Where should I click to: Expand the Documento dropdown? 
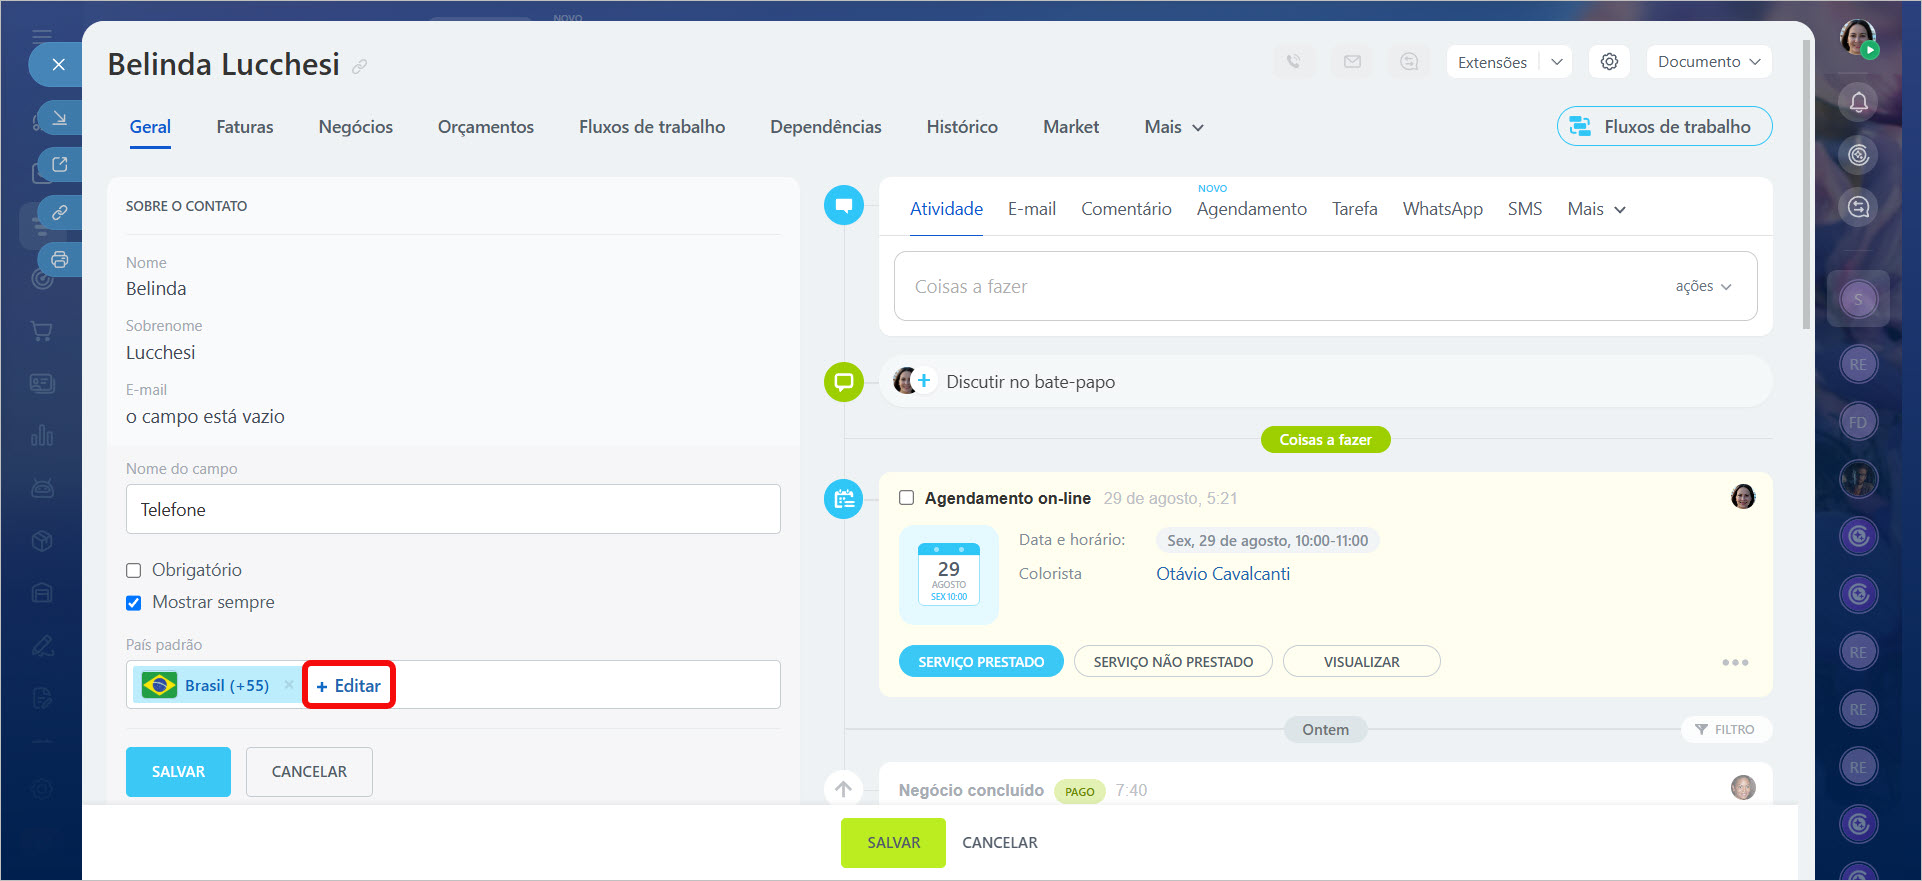(1708, 62)
